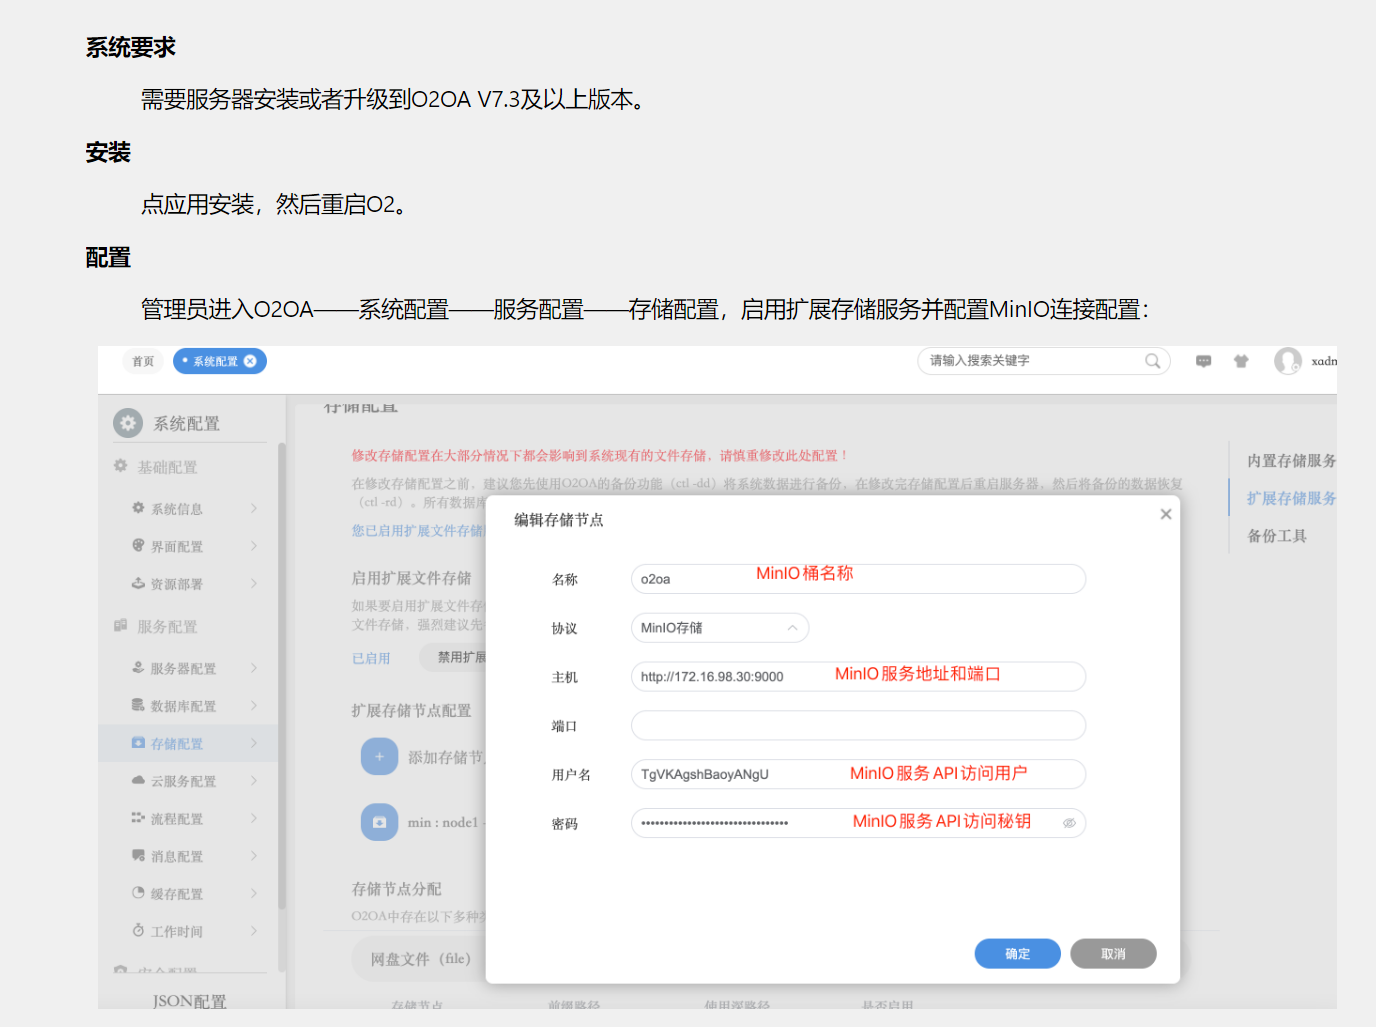Collapse the 基础配置 section
The width and height of the screenshot is (1376, 1027).
click(x=166, y=467)
